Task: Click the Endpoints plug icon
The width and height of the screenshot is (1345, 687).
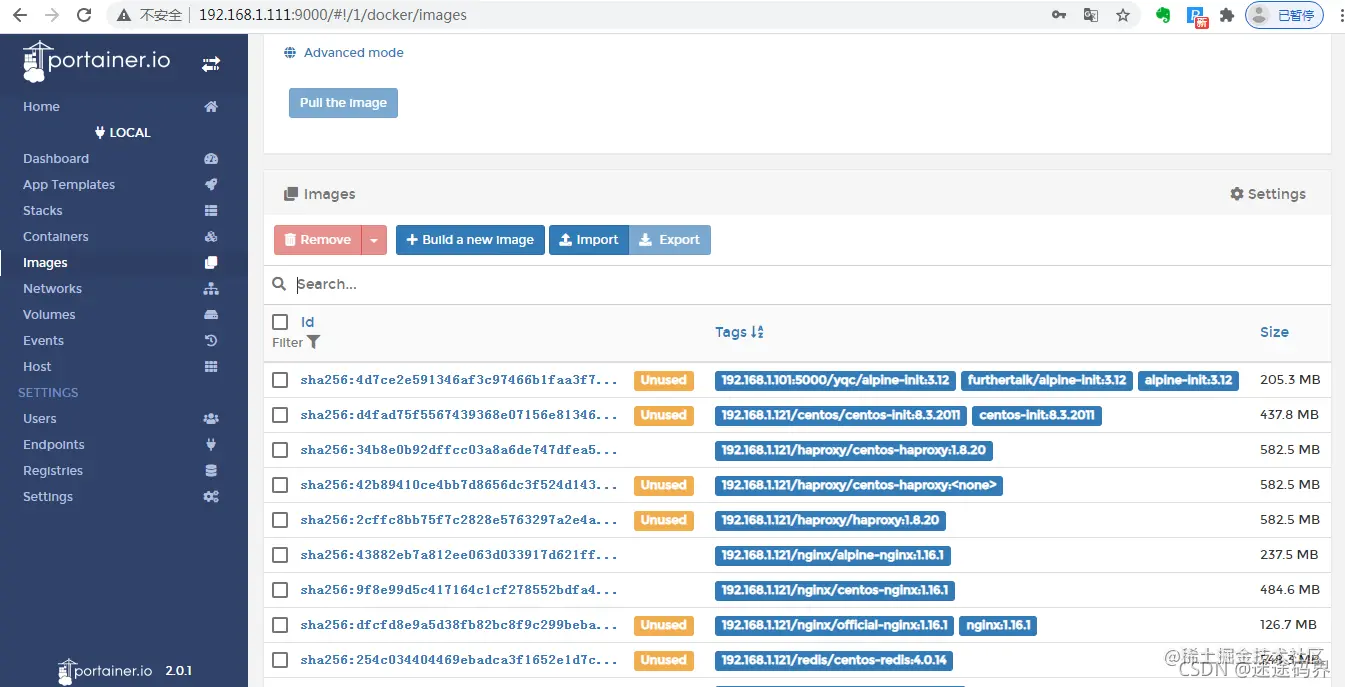Action: coord(211,445)
